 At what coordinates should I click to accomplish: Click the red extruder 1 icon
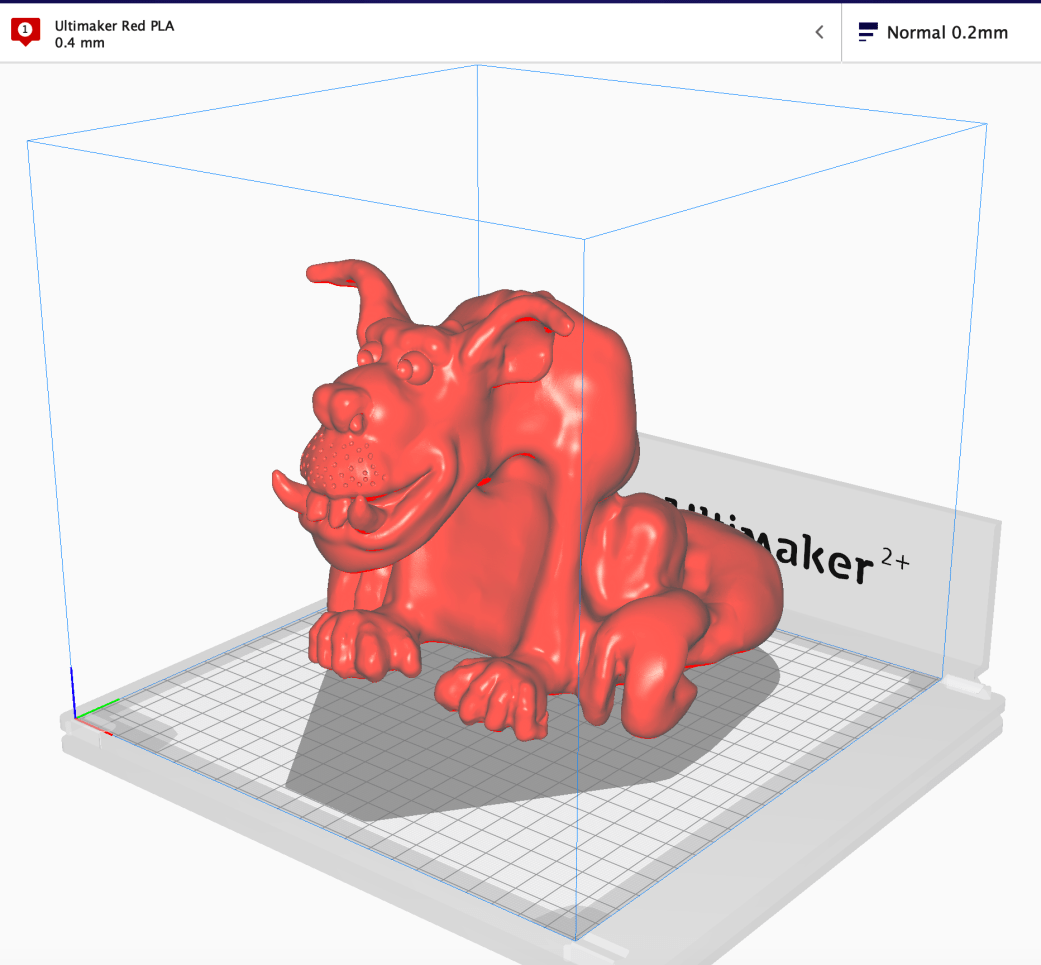pos(25,32)
